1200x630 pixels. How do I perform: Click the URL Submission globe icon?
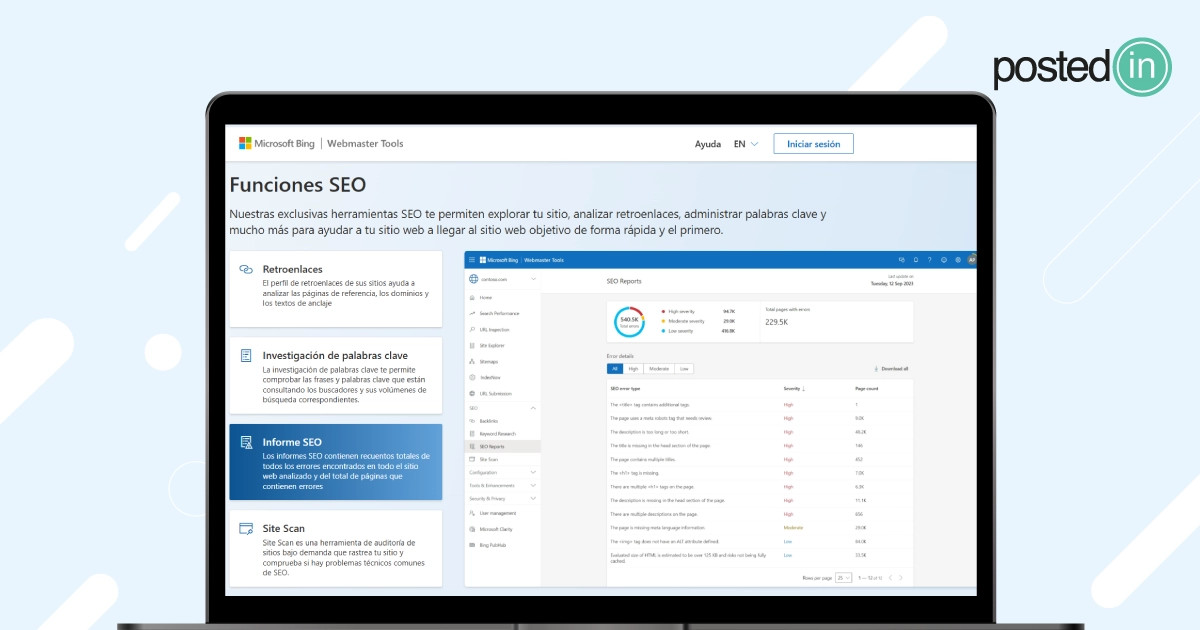472,393
